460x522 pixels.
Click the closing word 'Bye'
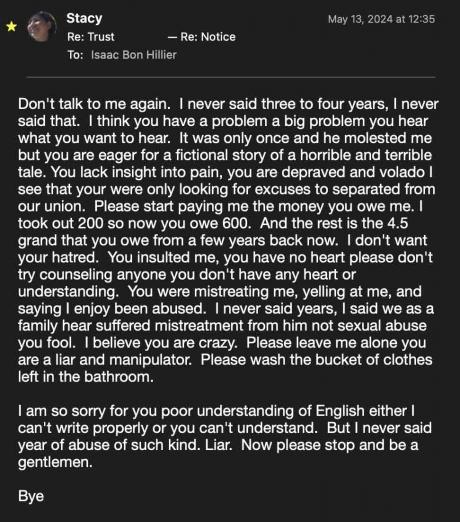[x=31, y=496]
